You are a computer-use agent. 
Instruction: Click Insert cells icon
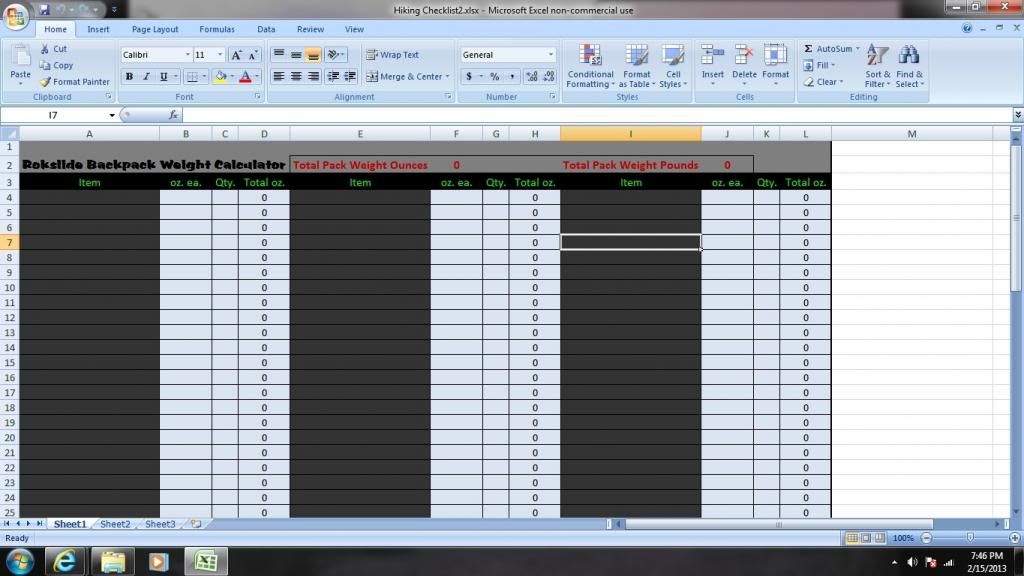point(712,56)
